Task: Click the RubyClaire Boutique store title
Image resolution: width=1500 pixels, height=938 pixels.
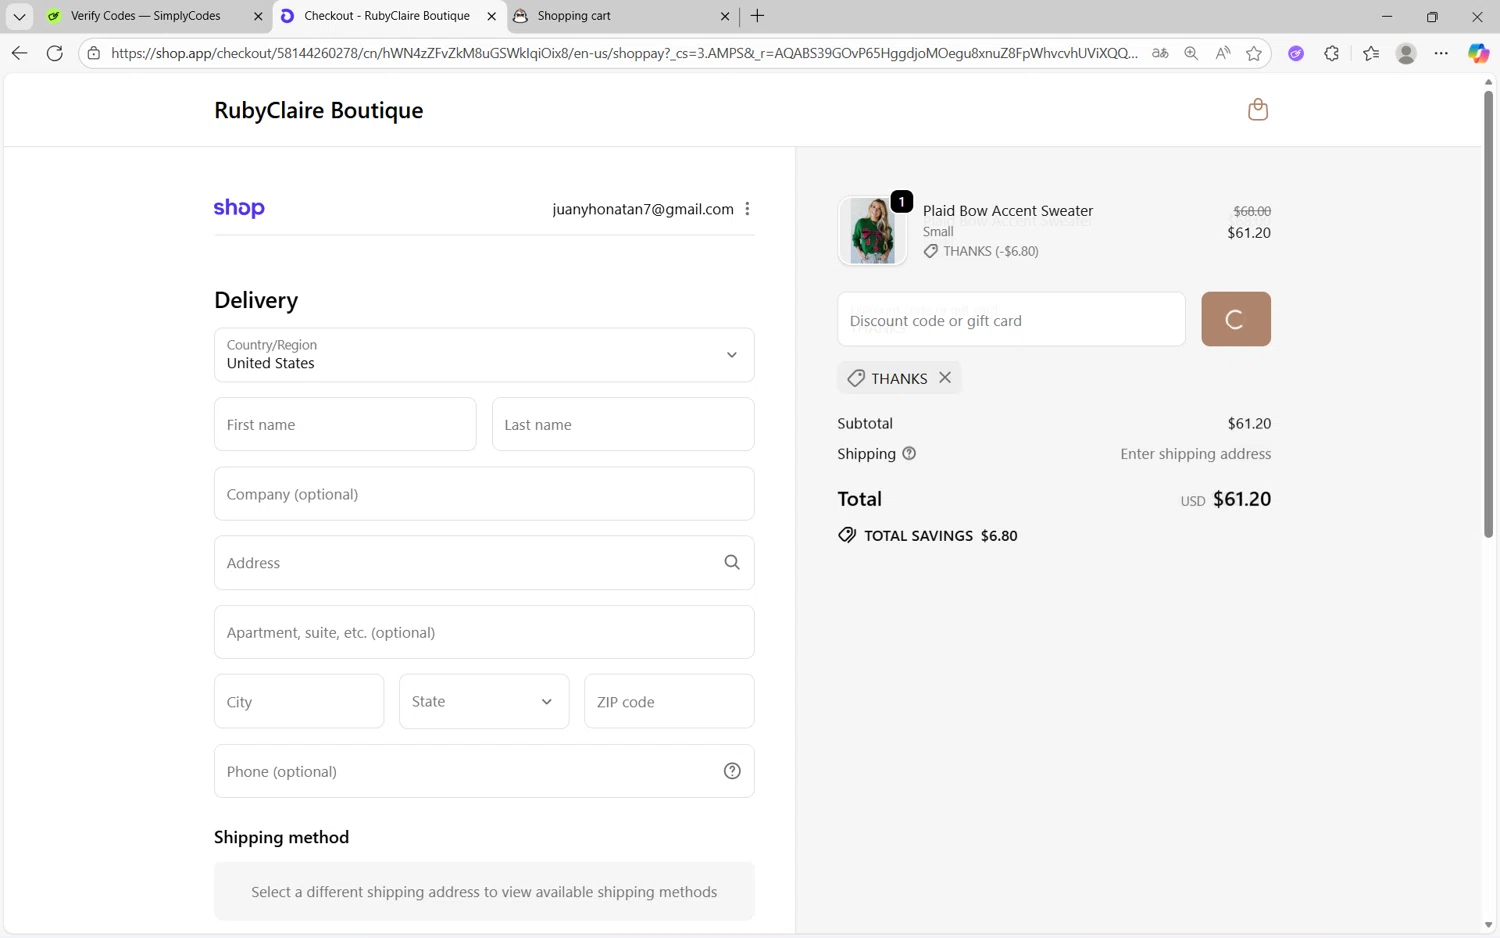Action: 318,110
